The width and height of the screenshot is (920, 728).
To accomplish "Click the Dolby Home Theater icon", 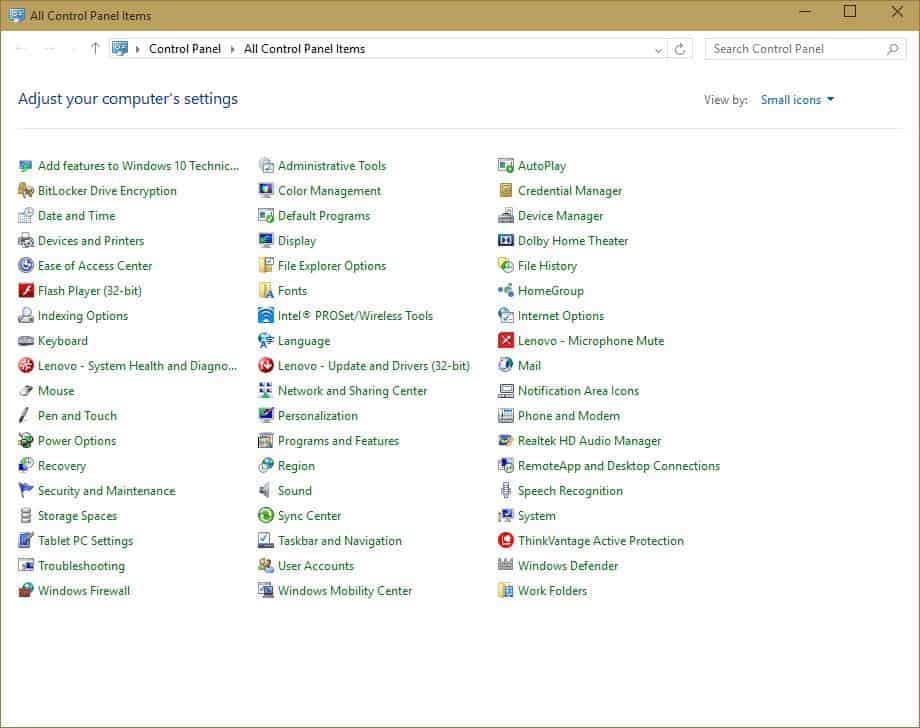I will click(x=506, y=241).
